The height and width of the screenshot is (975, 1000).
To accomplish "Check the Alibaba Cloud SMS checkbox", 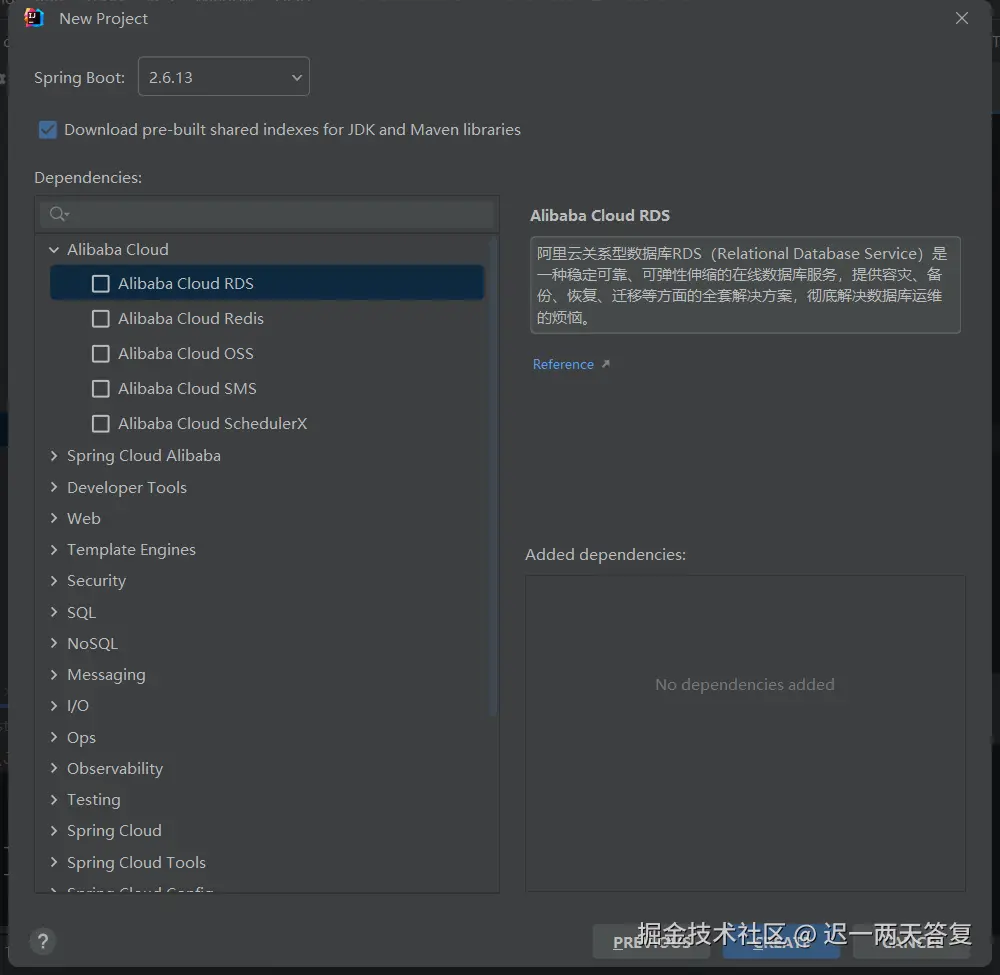I will 101,389.
